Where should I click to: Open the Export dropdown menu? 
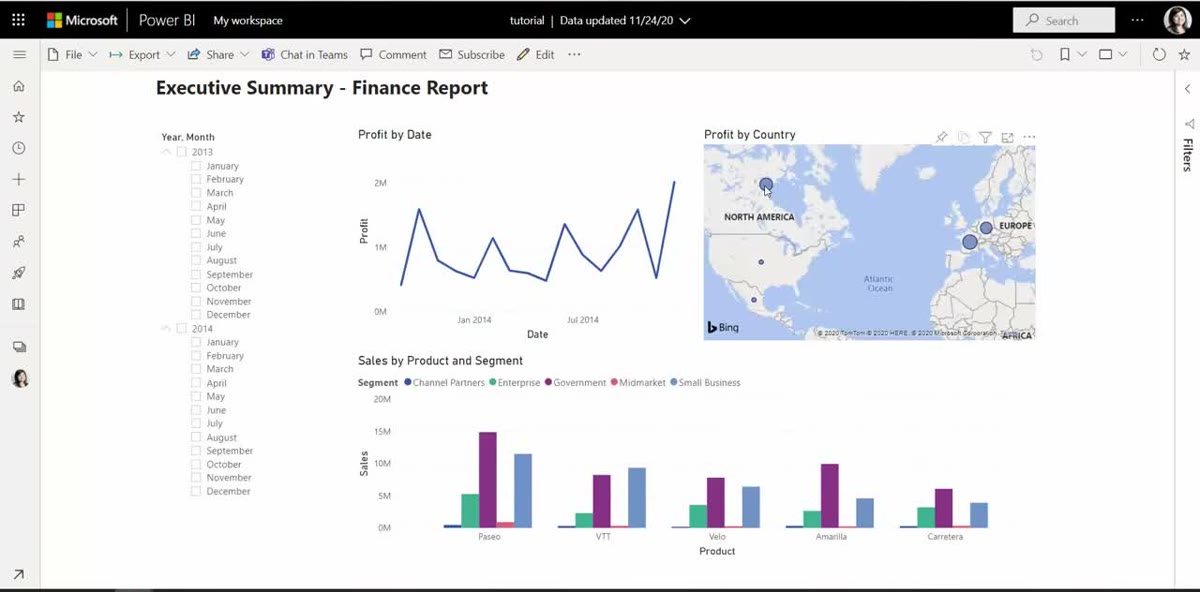(x=142, y=55)
